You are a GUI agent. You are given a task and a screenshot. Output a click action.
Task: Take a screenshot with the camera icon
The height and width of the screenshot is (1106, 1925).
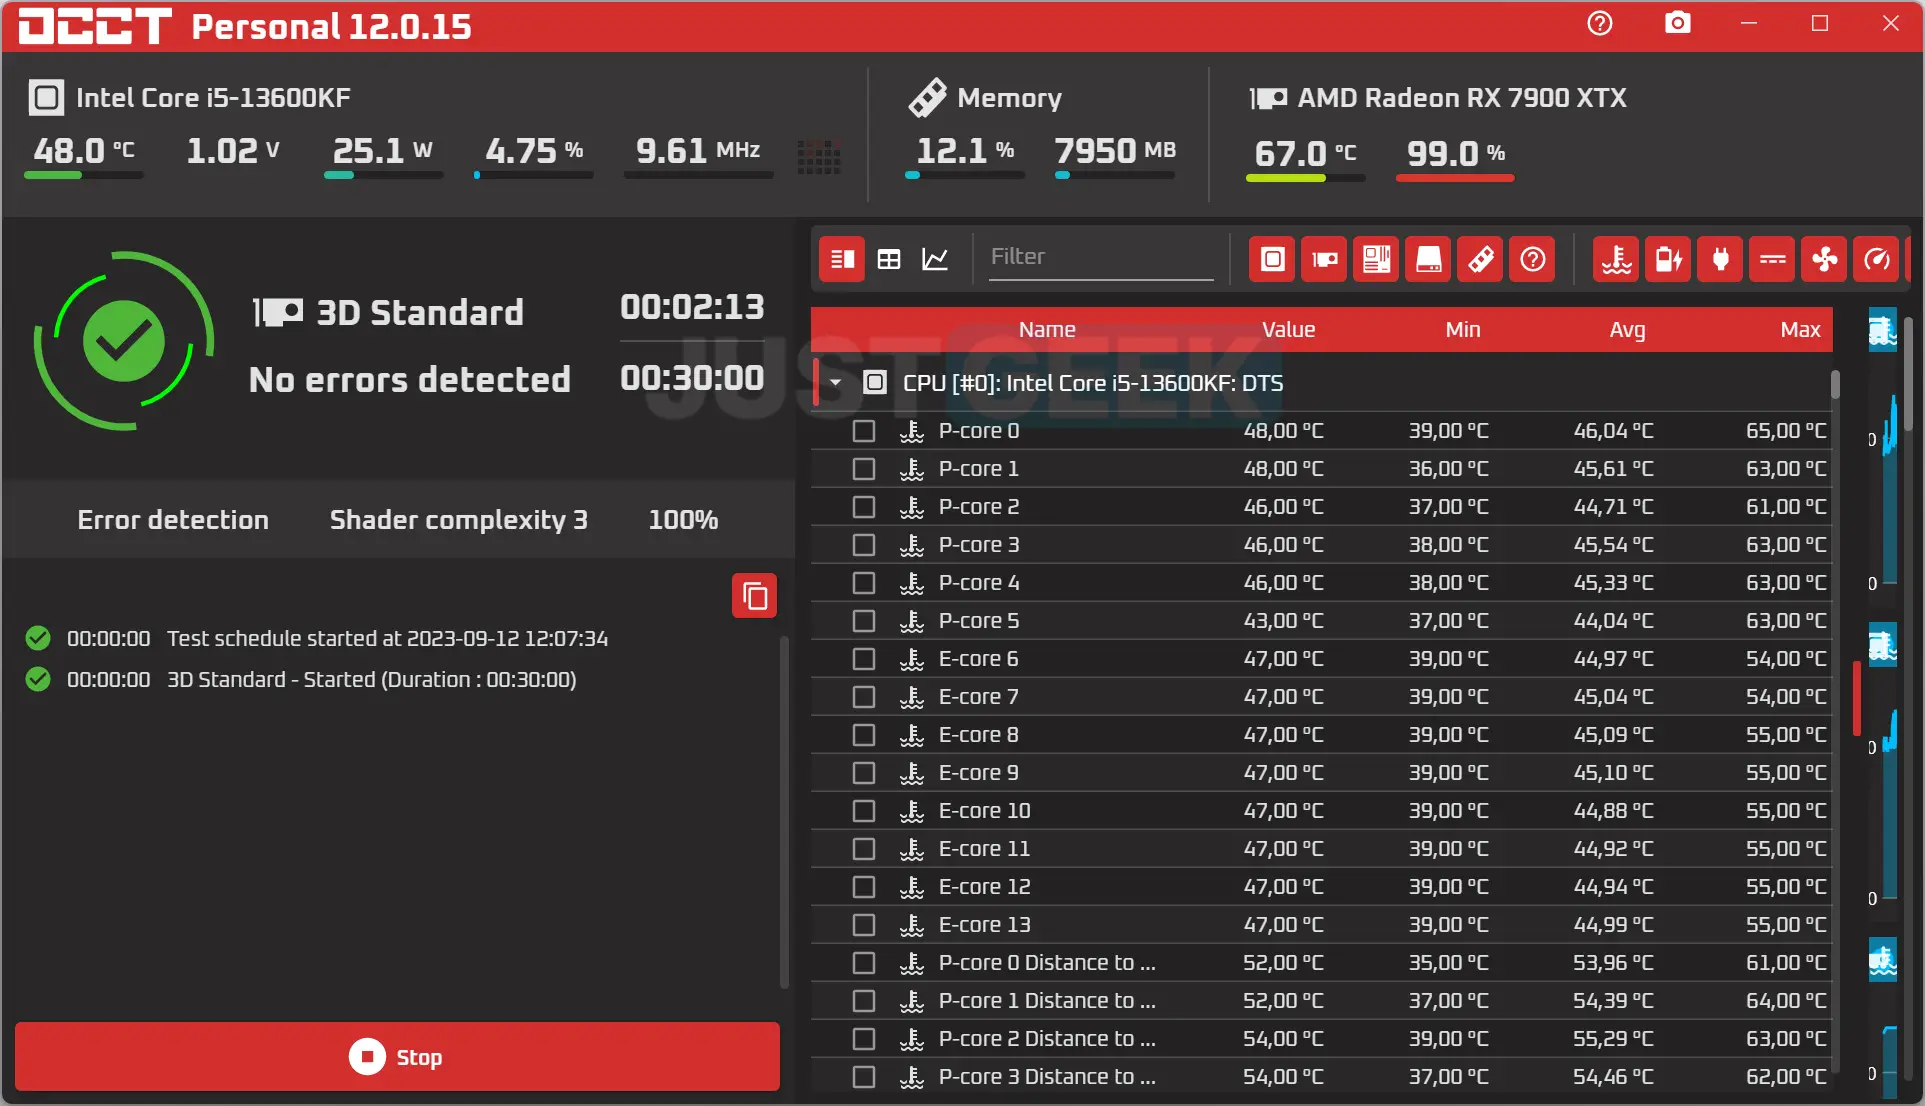[x=1677, y=23]
